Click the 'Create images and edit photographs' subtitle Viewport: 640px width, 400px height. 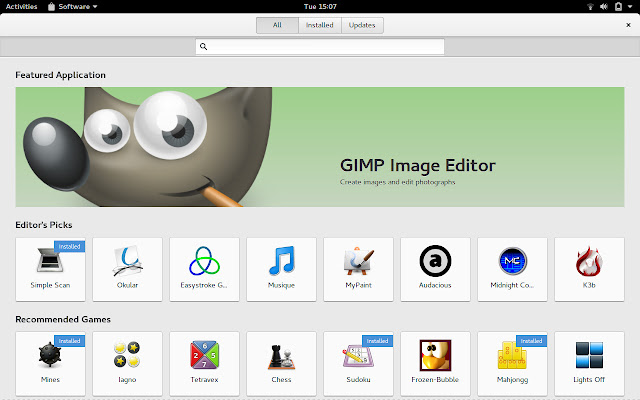(x=398, y=182)
